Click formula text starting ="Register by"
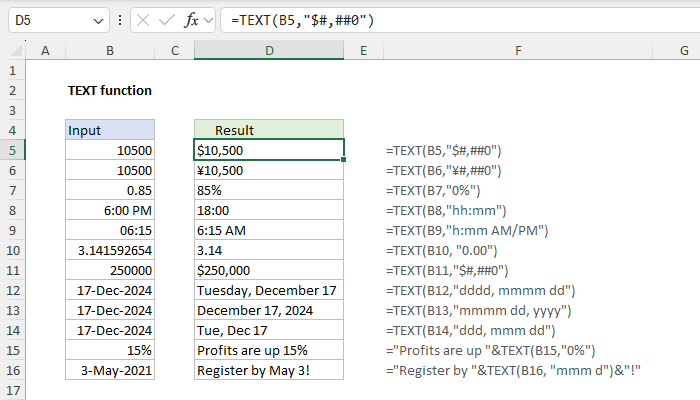This screenshot has height=400, width=700. coord(513,371)
